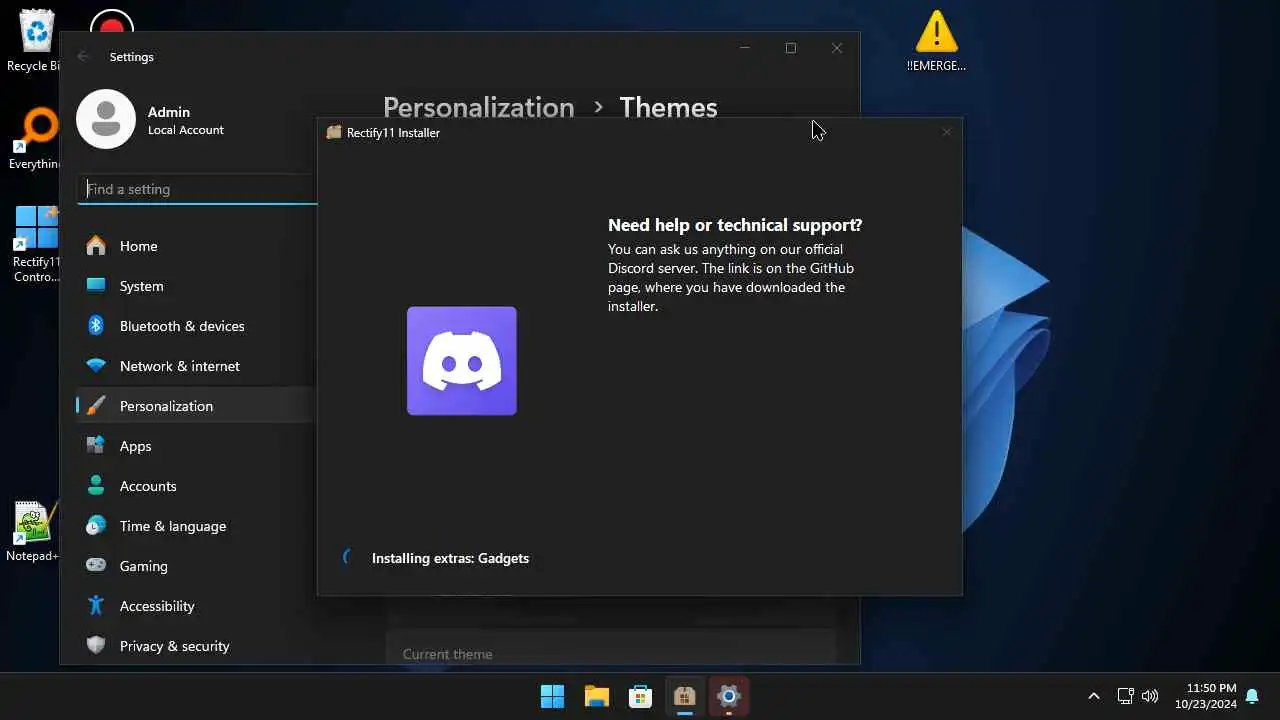Open System settings category
Image resolution: width=1280 pixels, height=720 pixels.
coord(196,286)
